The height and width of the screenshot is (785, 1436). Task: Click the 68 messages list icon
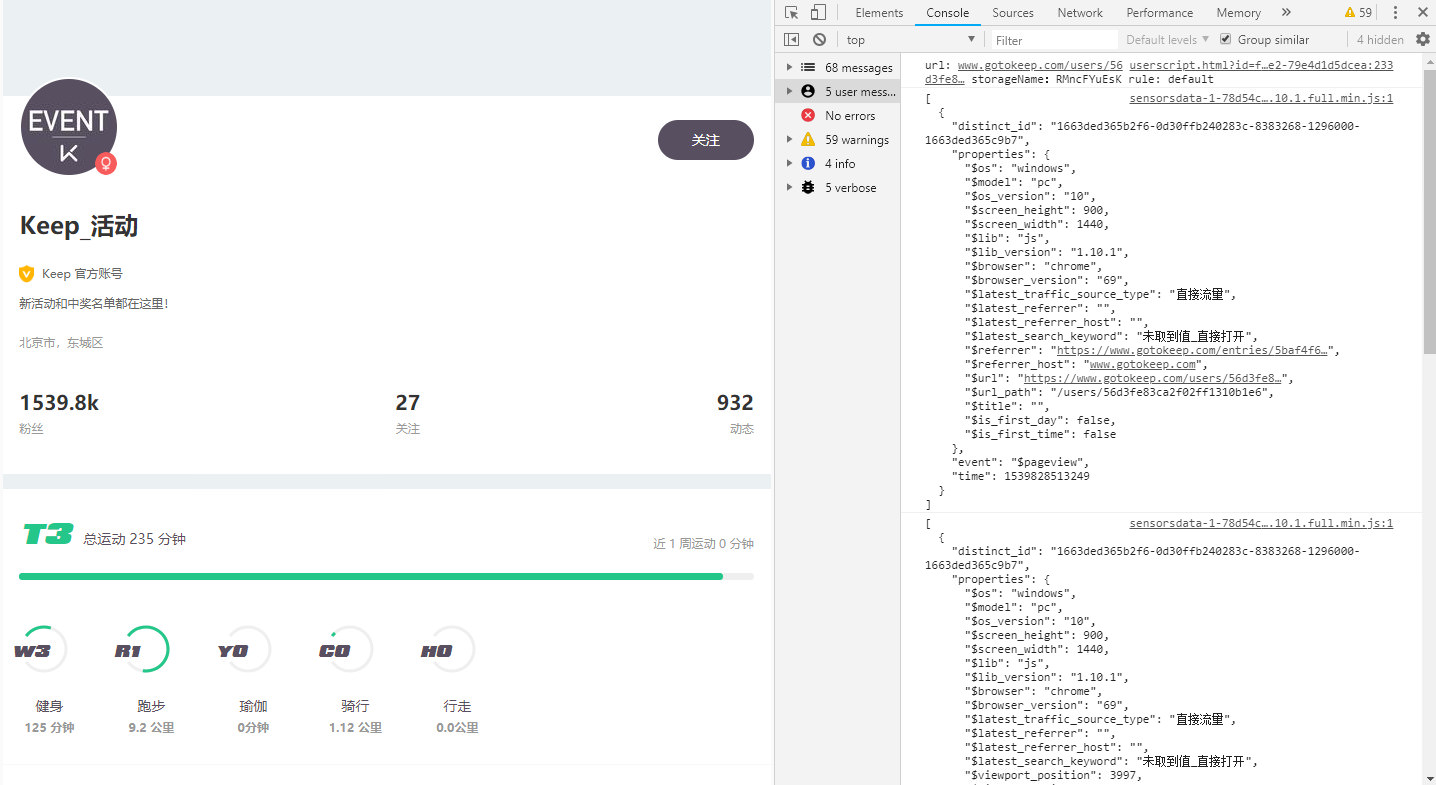coord(808,68)
